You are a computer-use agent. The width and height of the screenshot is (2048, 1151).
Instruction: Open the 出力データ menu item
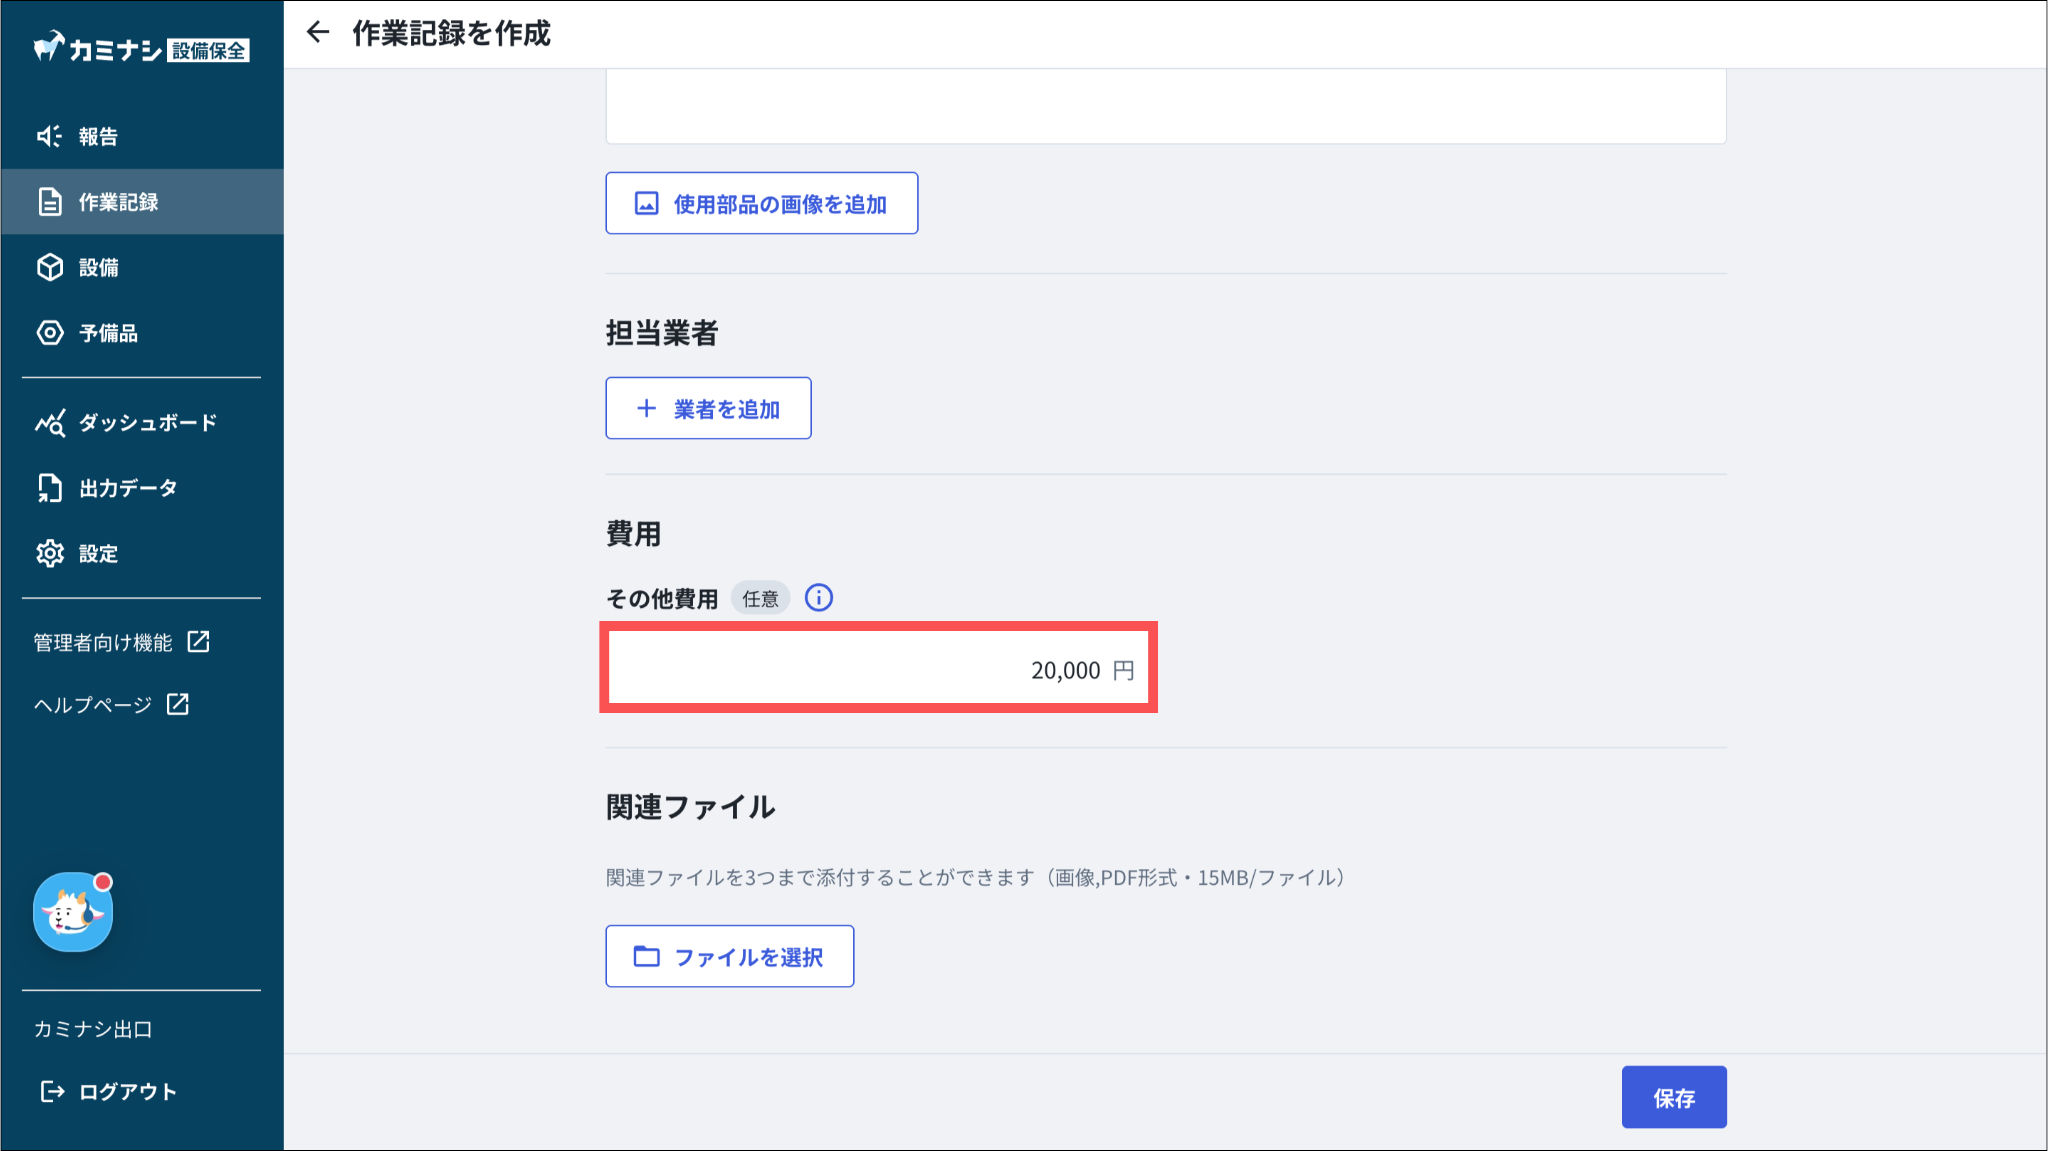[x=127, y=488]
